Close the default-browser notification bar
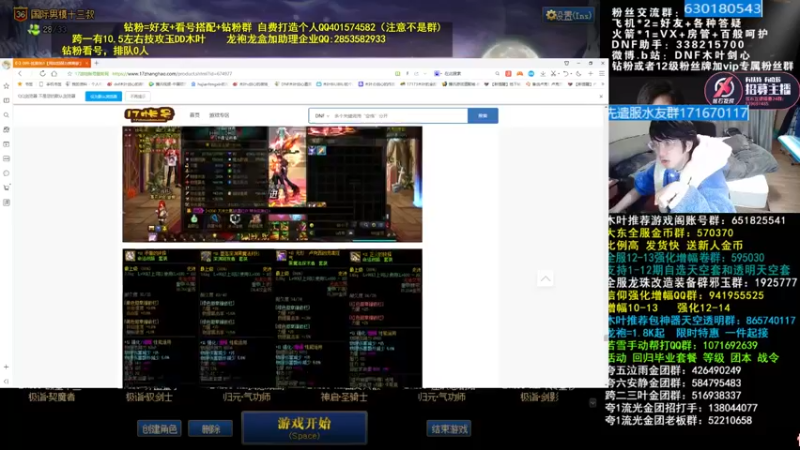Screen dimensions: 800x450 [x=601, y=96]
